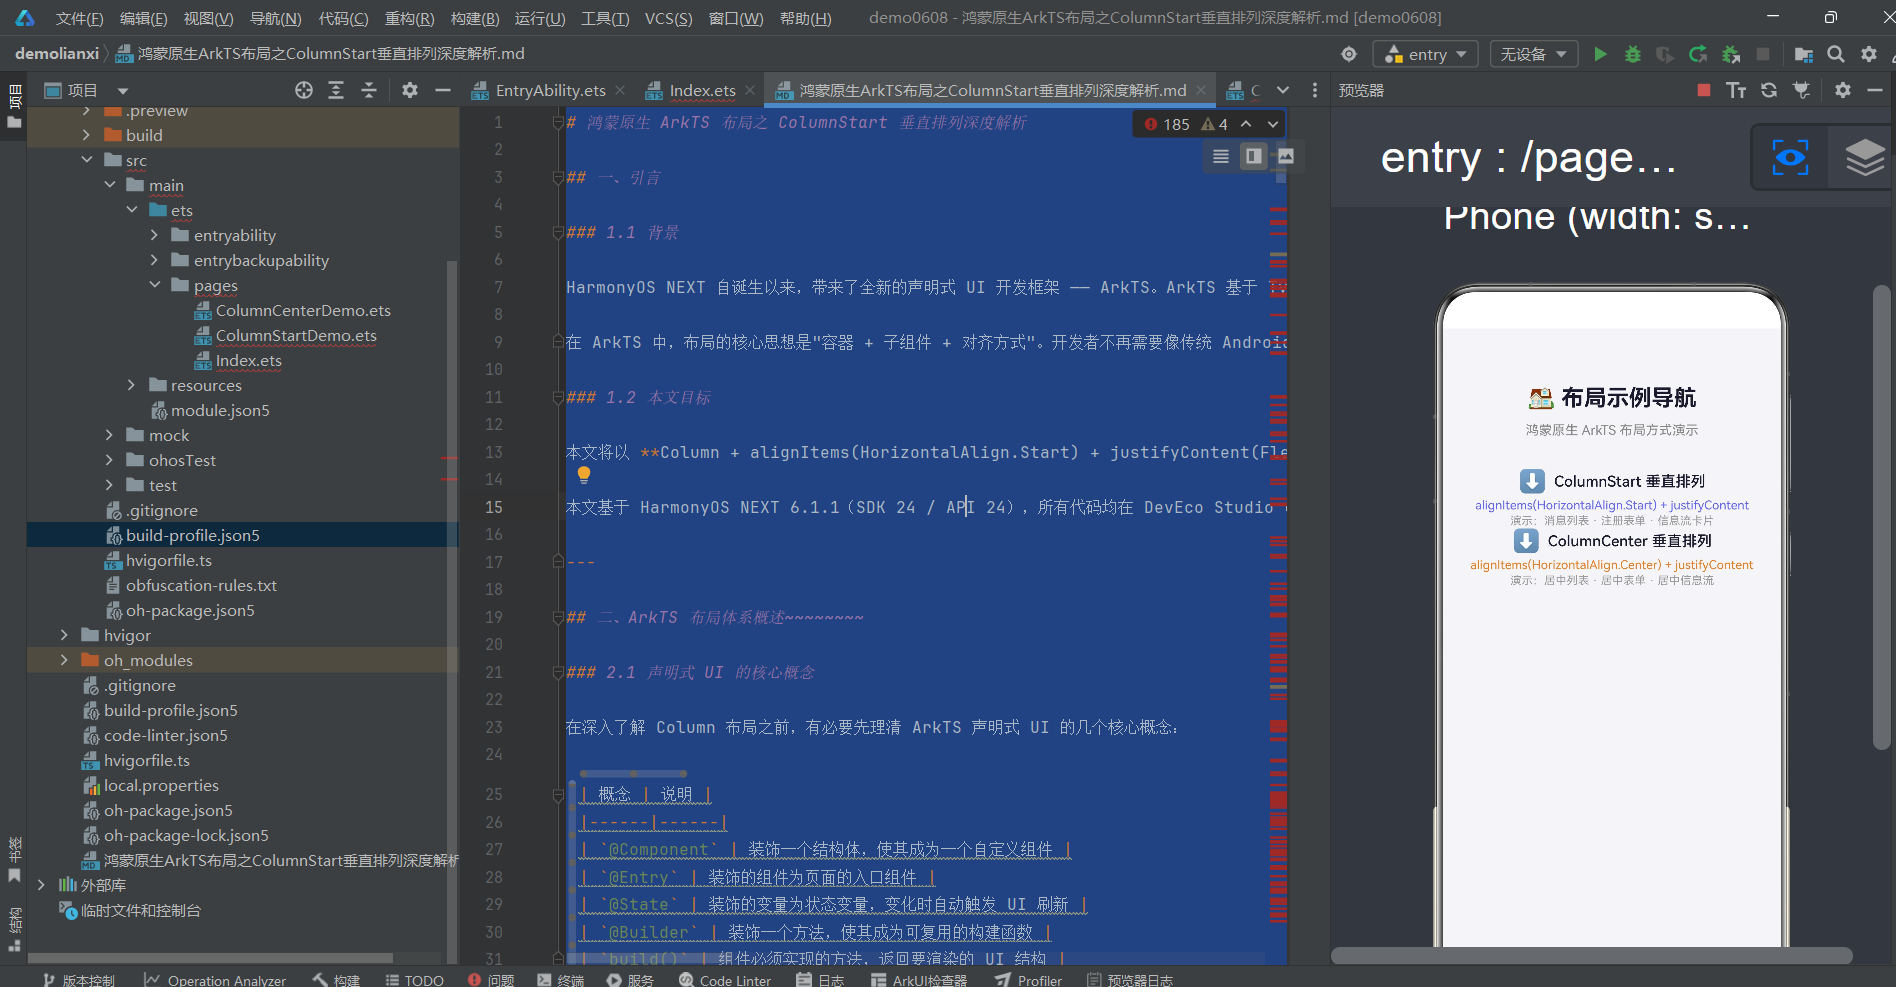The image size is (1896, 987).
Task: Click the previewer horizontal scrollbar
Action: click(1592, 956)
